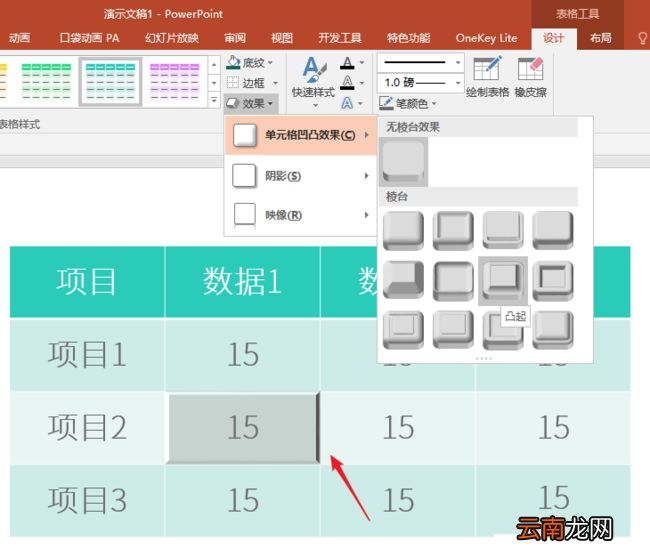Click the lightbulb tell-me icon

coord(642,39)
